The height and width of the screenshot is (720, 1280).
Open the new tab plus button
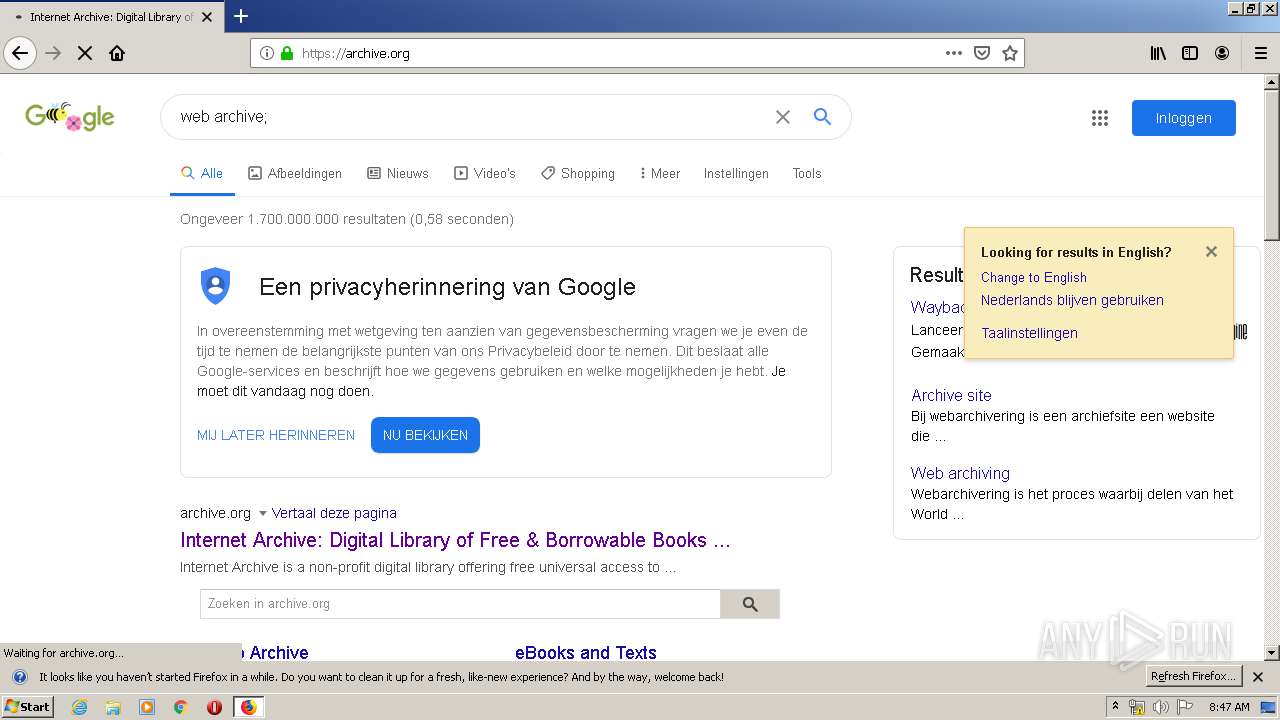point(241,16)
